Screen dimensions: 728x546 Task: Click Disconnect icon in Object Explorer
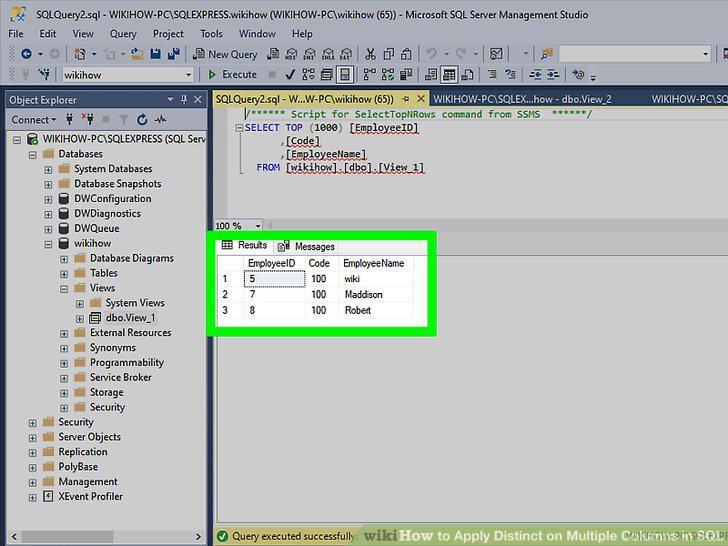[88, 120]
